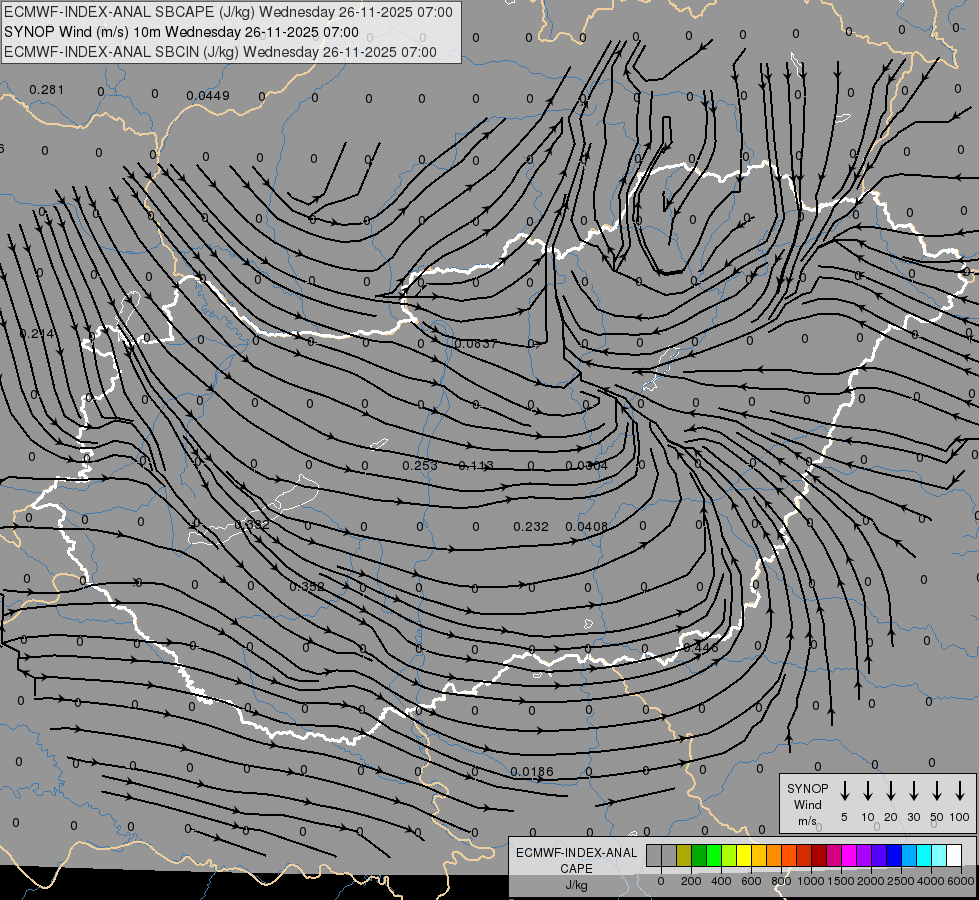
Task: Click the 0.352 value on the map
Action: pyautogui.click(x=307, y=586)
